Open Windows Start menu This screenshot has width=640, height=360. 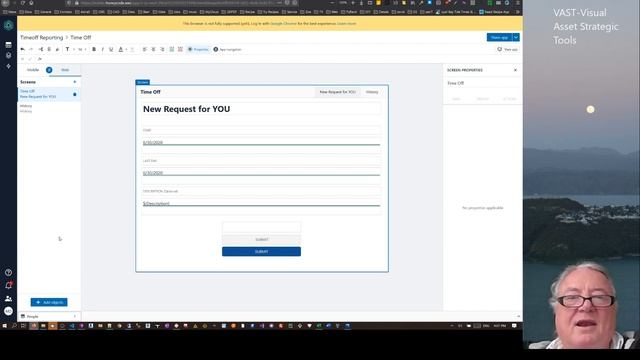click(5, 326)
